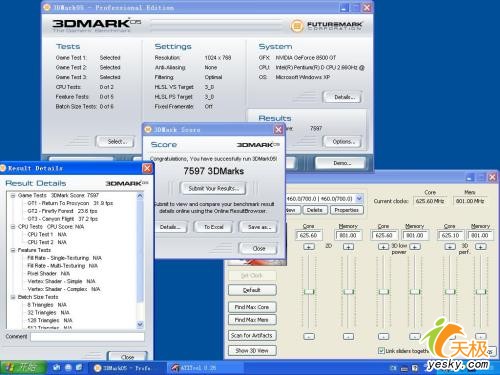Click plus under 3D low power Memory

414,247
